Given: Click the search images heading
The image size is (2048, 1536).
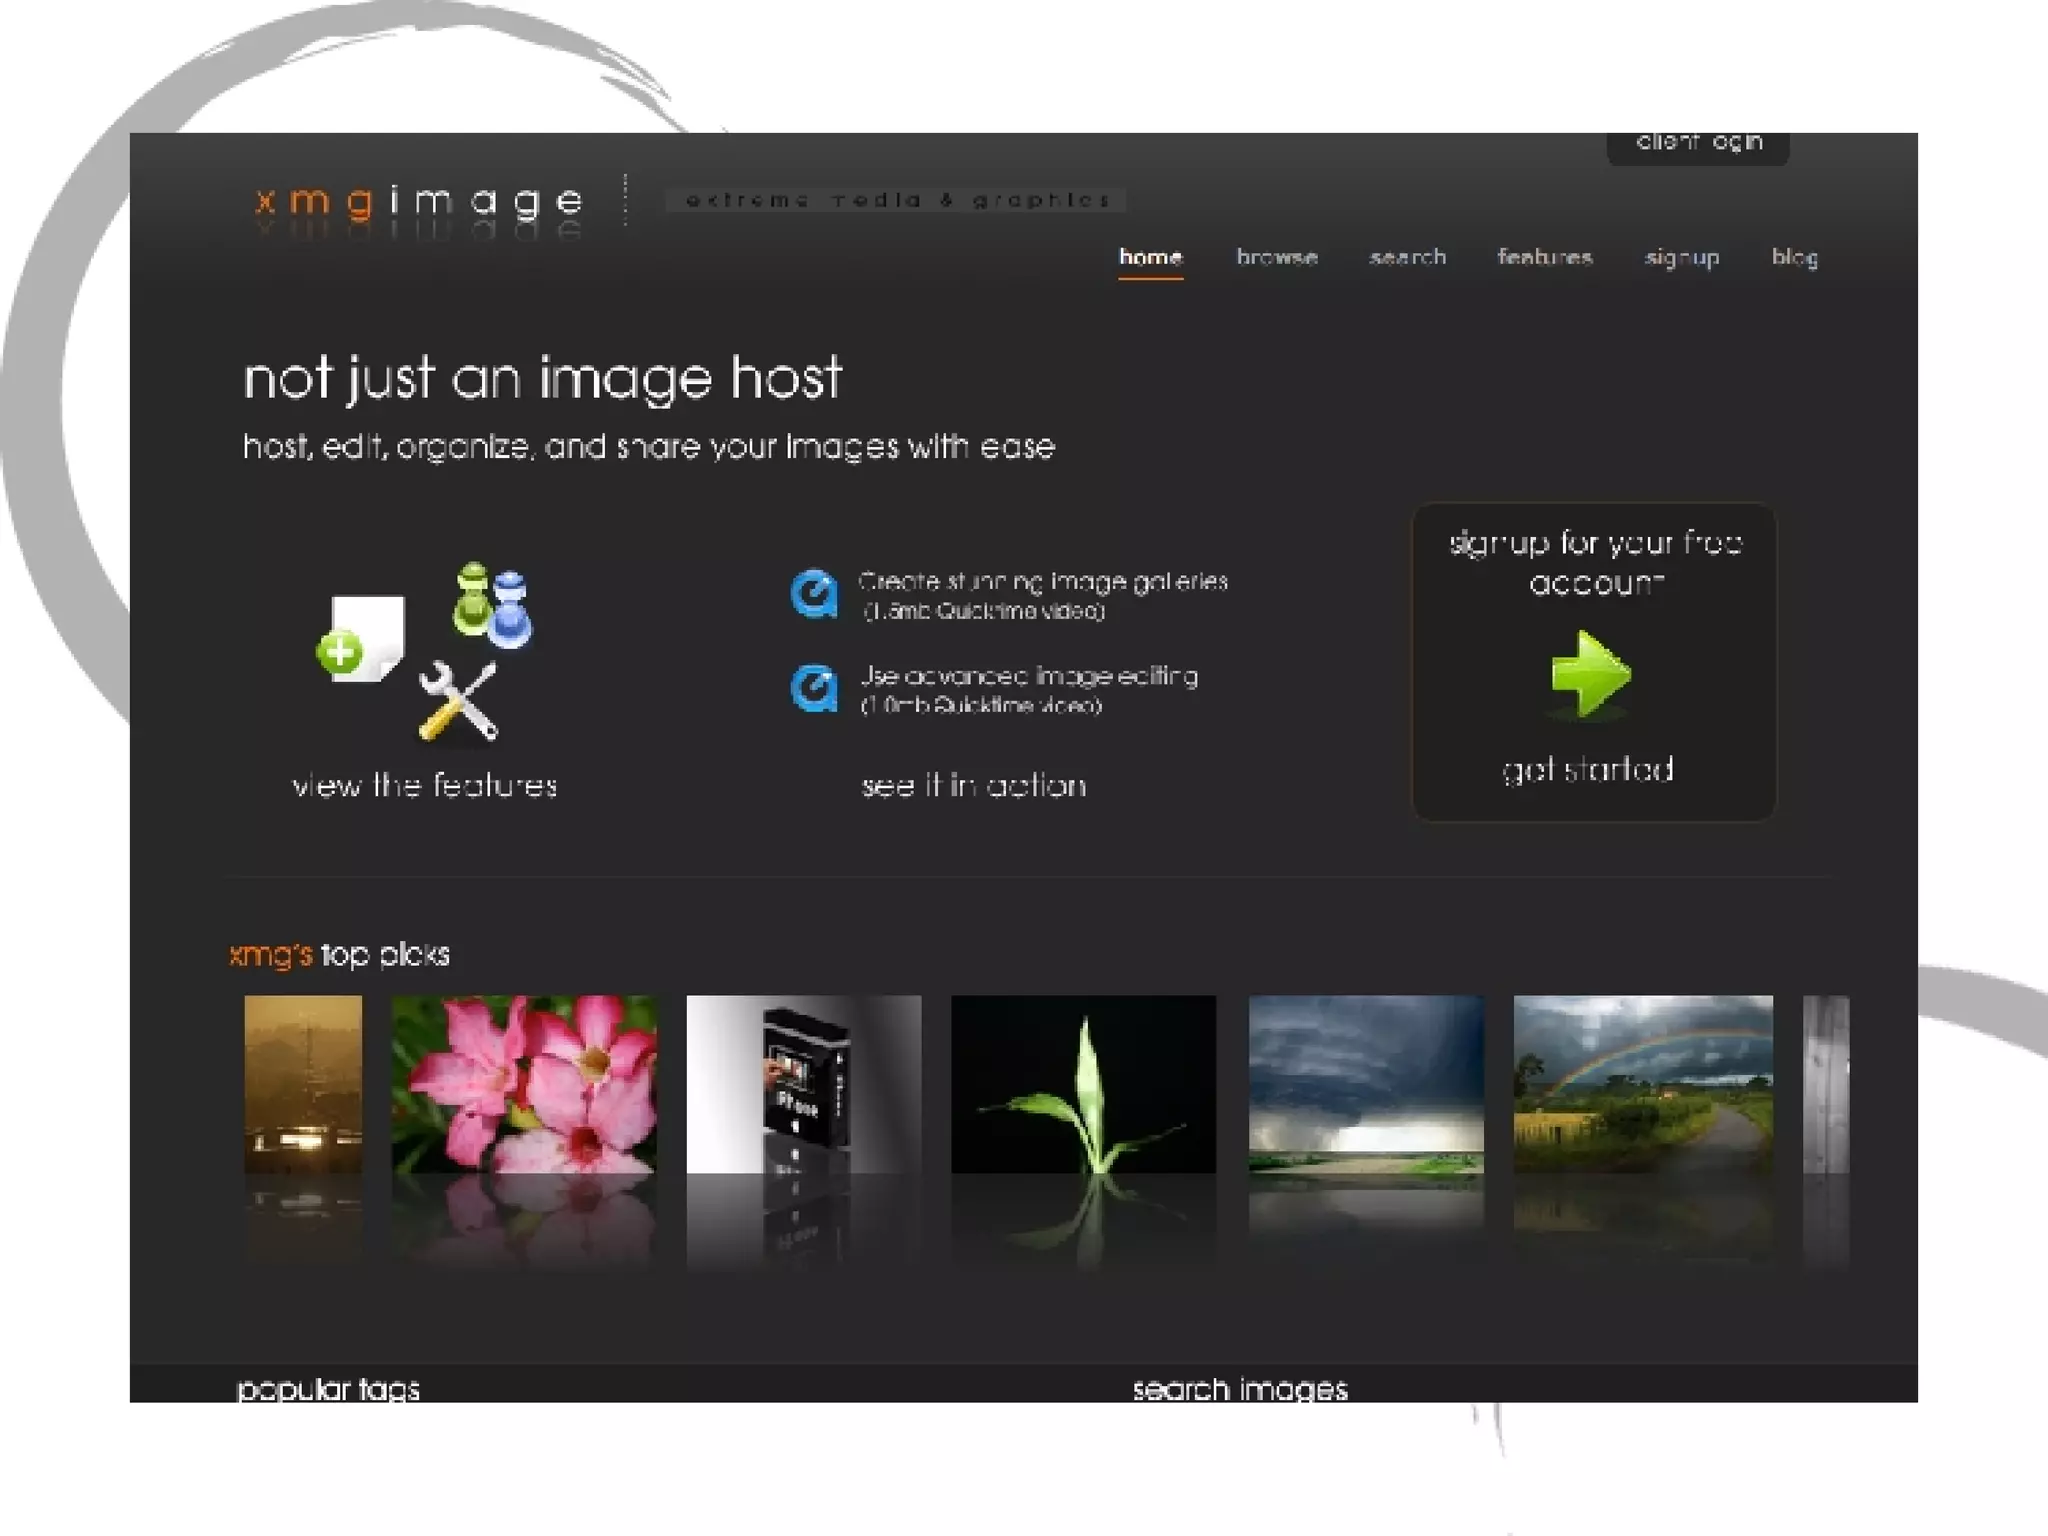Looking at the screenshot, I should (x=1240, y=1389).
